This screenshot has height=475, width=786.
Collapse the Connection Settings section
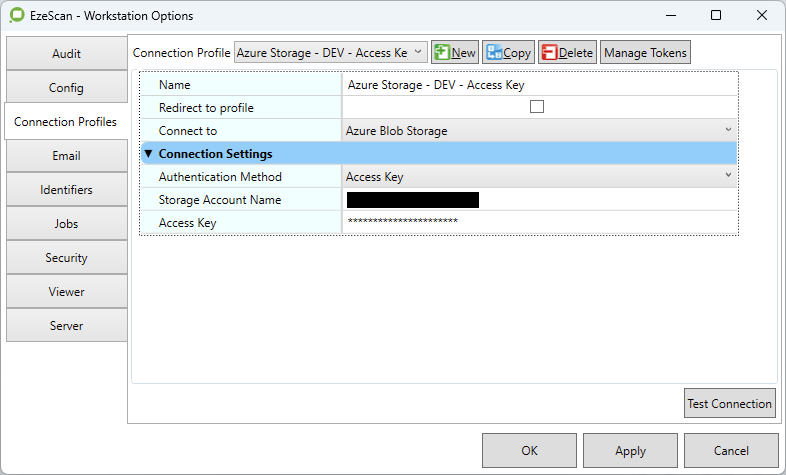pyautogui.click(x=149, y=154)
